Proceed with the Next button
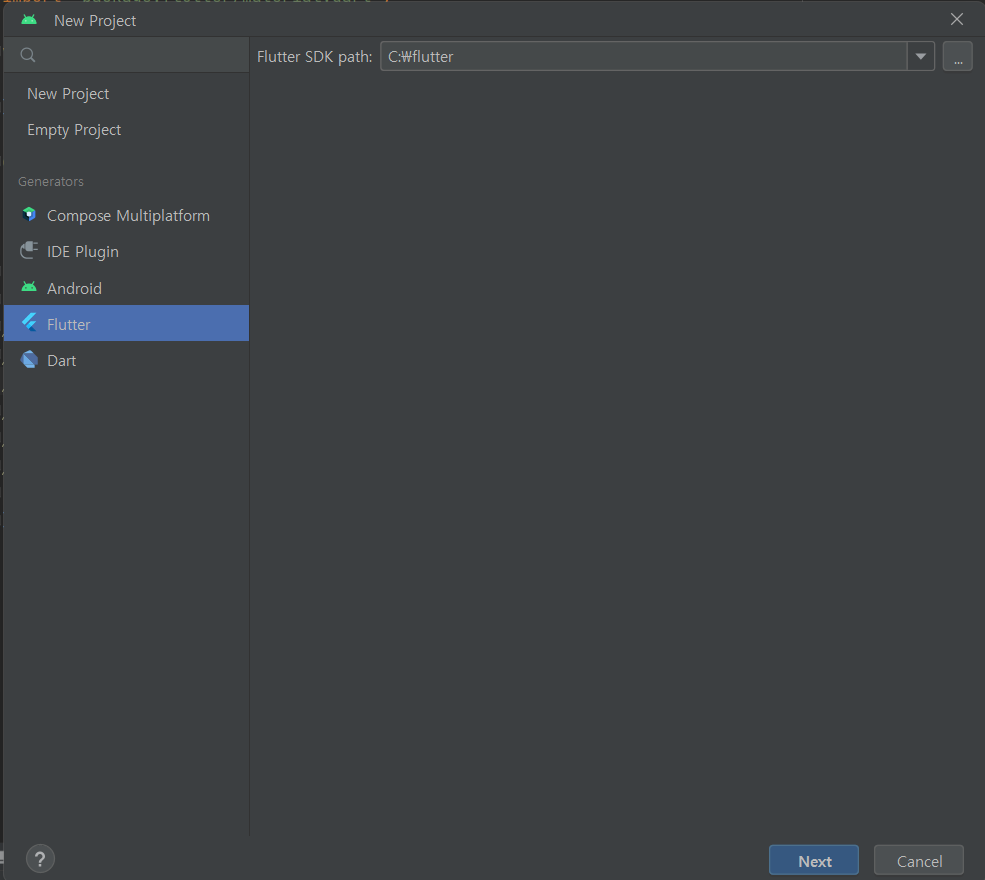Image resolution: width=985 pixels, height=880 pixels. pyautogui.click(x=814, y=861)
